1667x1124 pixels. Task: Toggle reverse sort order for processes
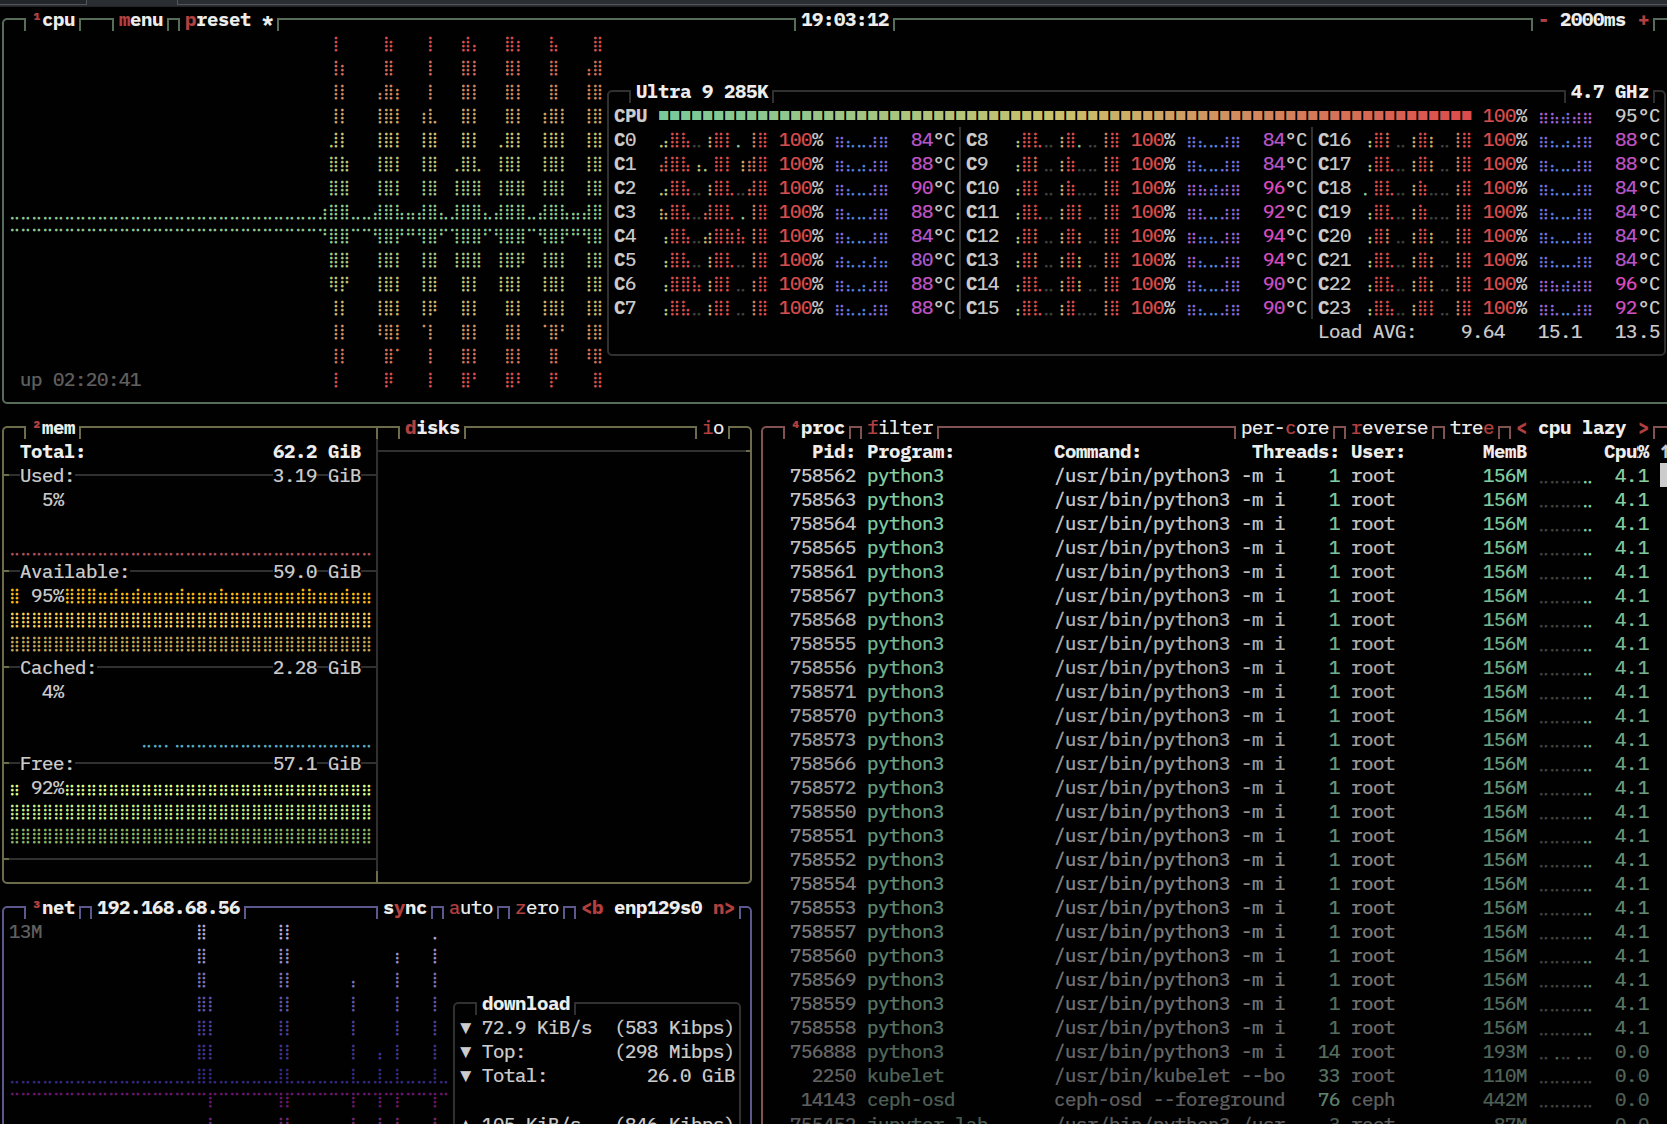point(1389,428)
